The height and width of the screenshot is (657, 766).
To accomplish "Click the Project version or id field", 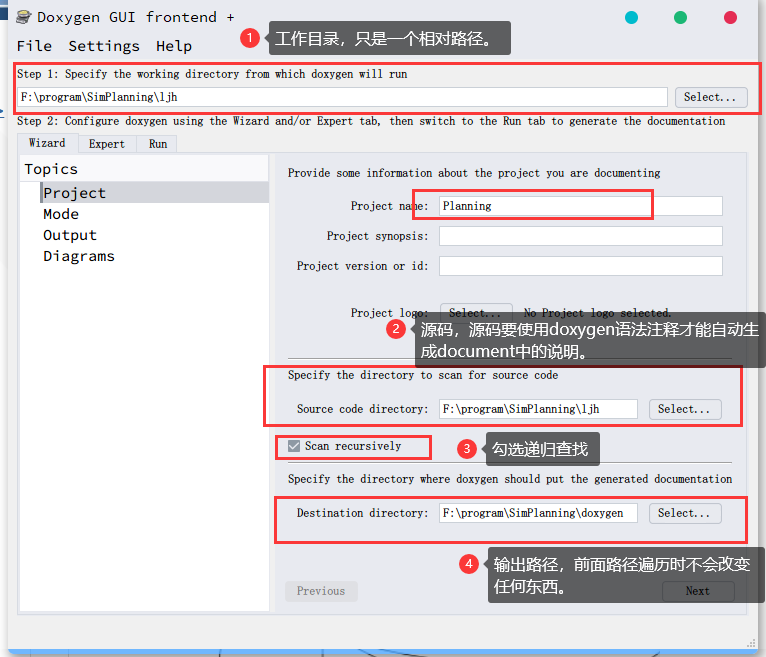I will click(581, 266).
